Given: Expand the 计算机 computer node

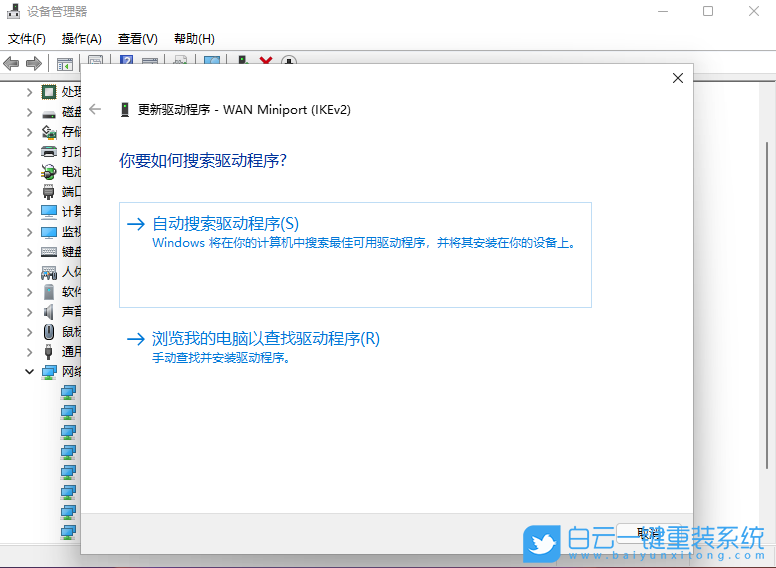Looking at the screenshot, I should 30,212.
